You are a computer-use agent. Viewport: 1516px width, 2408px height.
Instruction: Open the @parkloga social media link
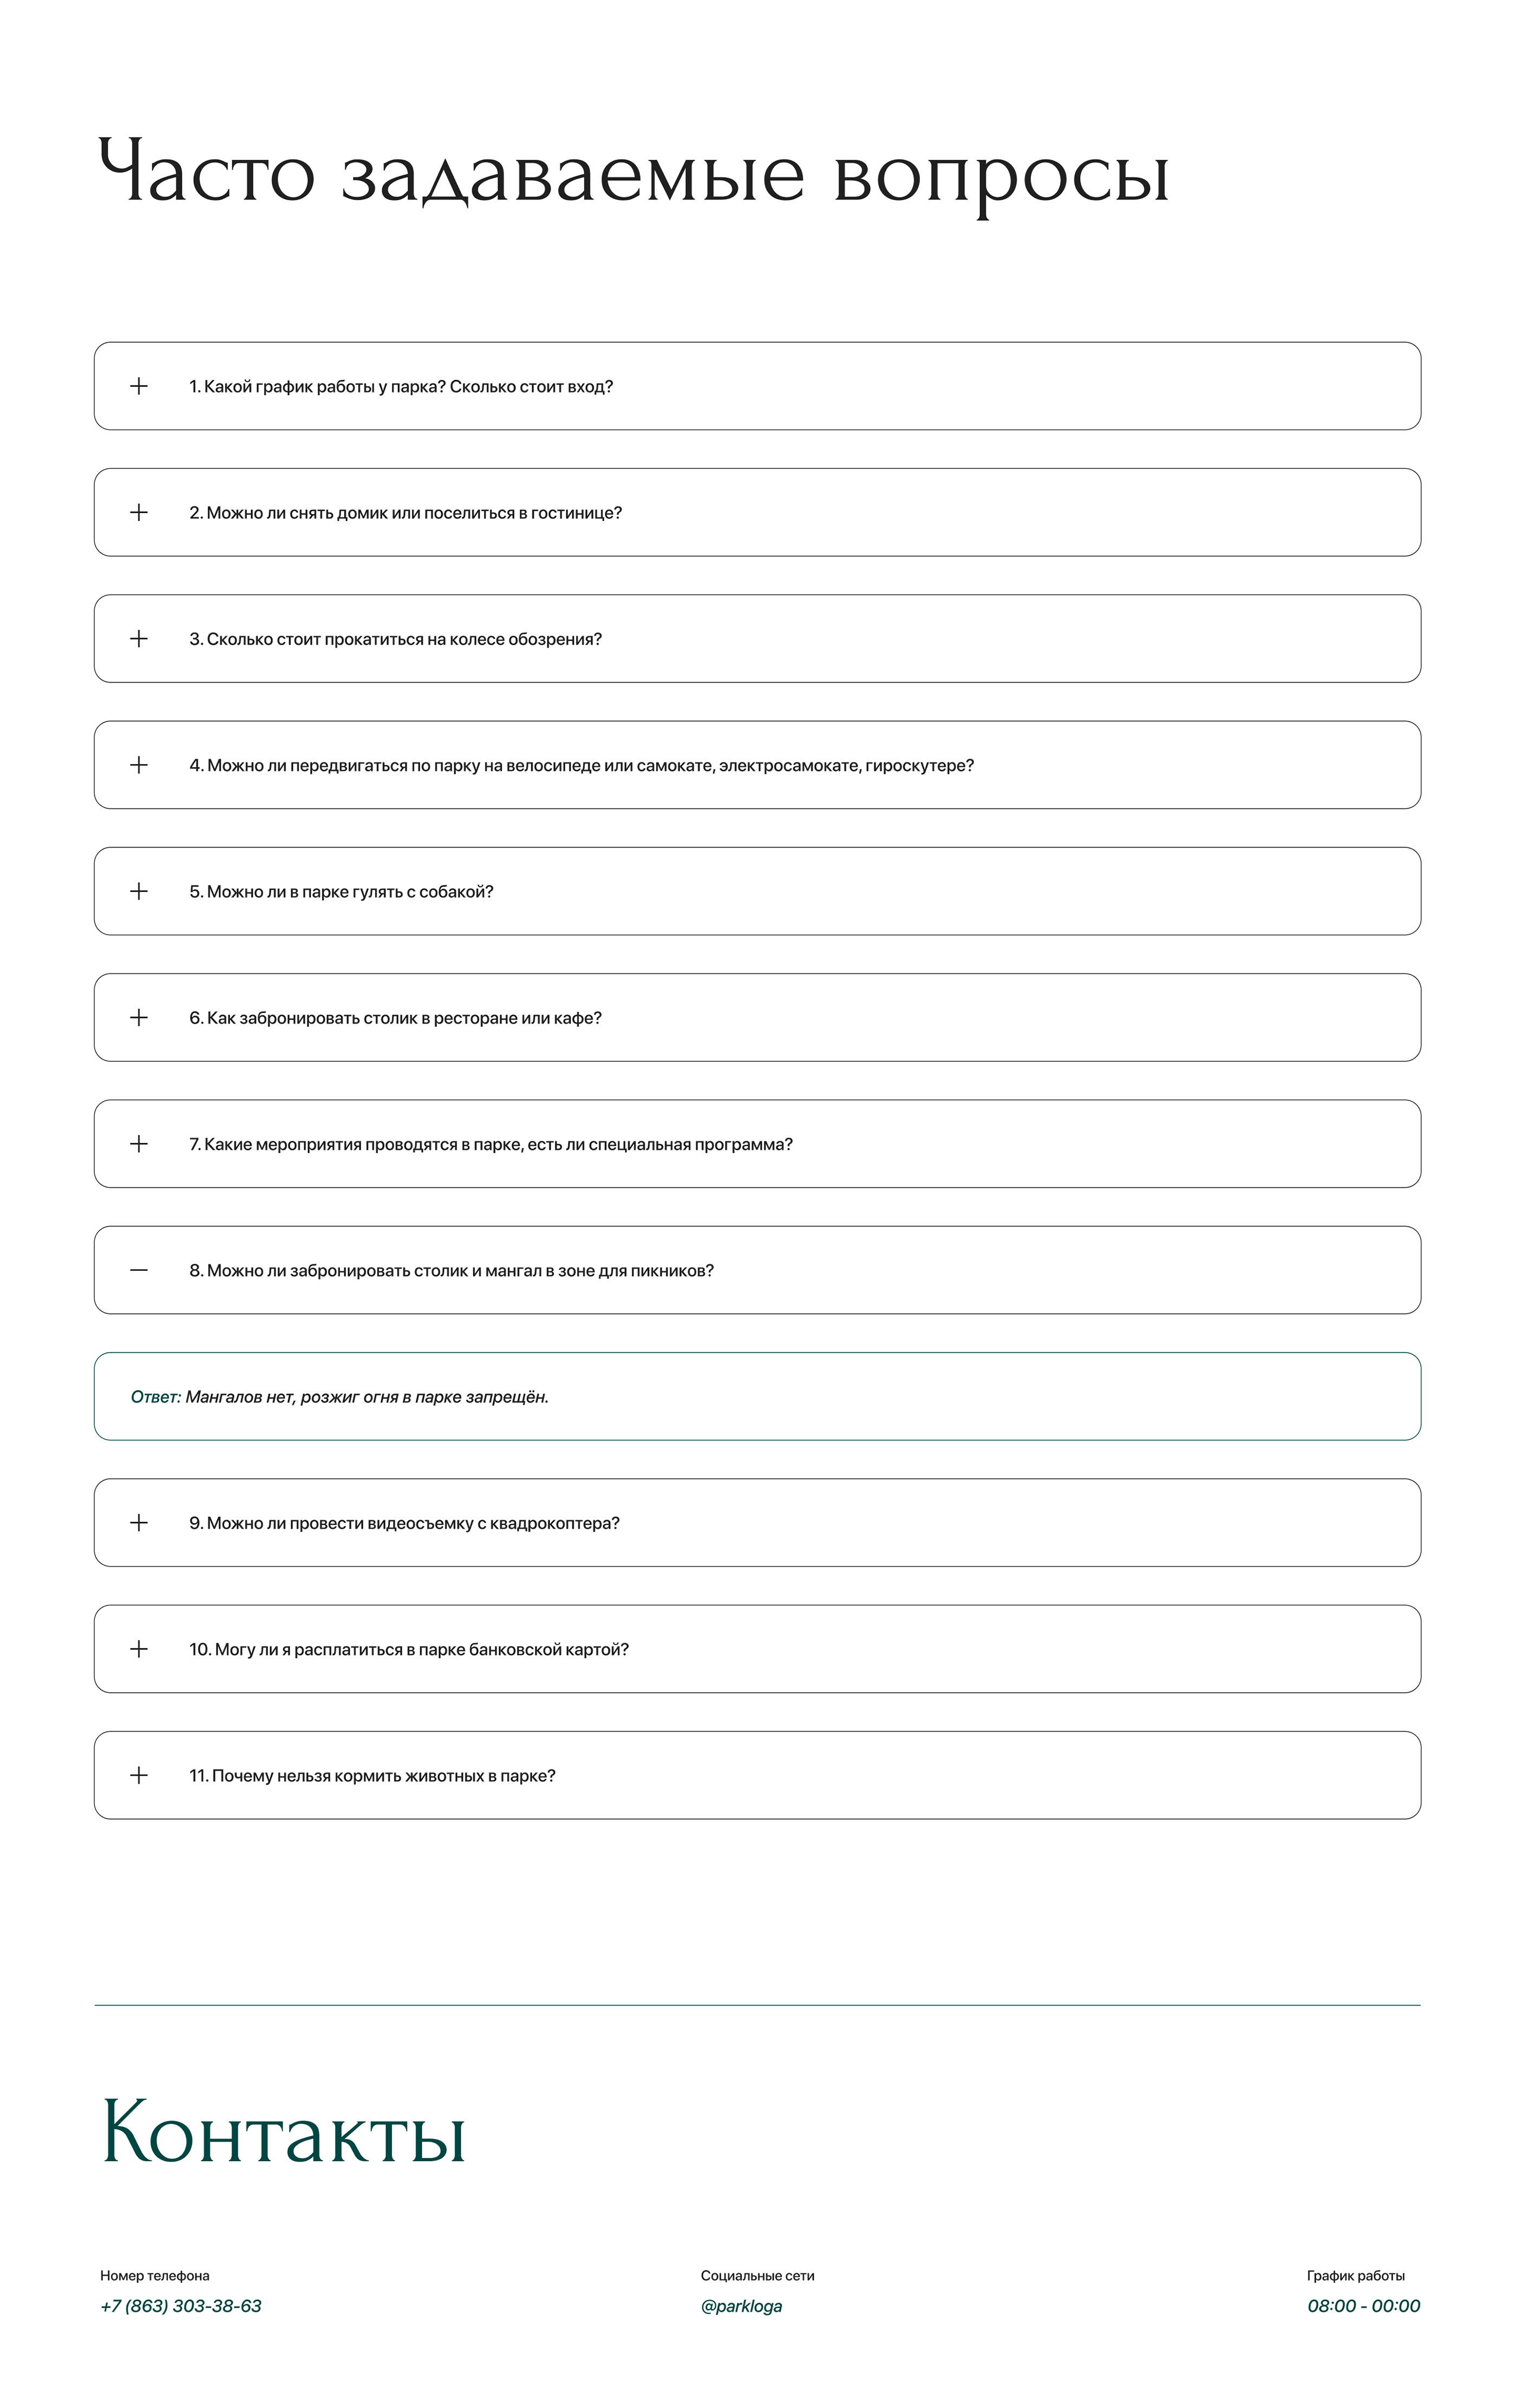[741, 2306]
